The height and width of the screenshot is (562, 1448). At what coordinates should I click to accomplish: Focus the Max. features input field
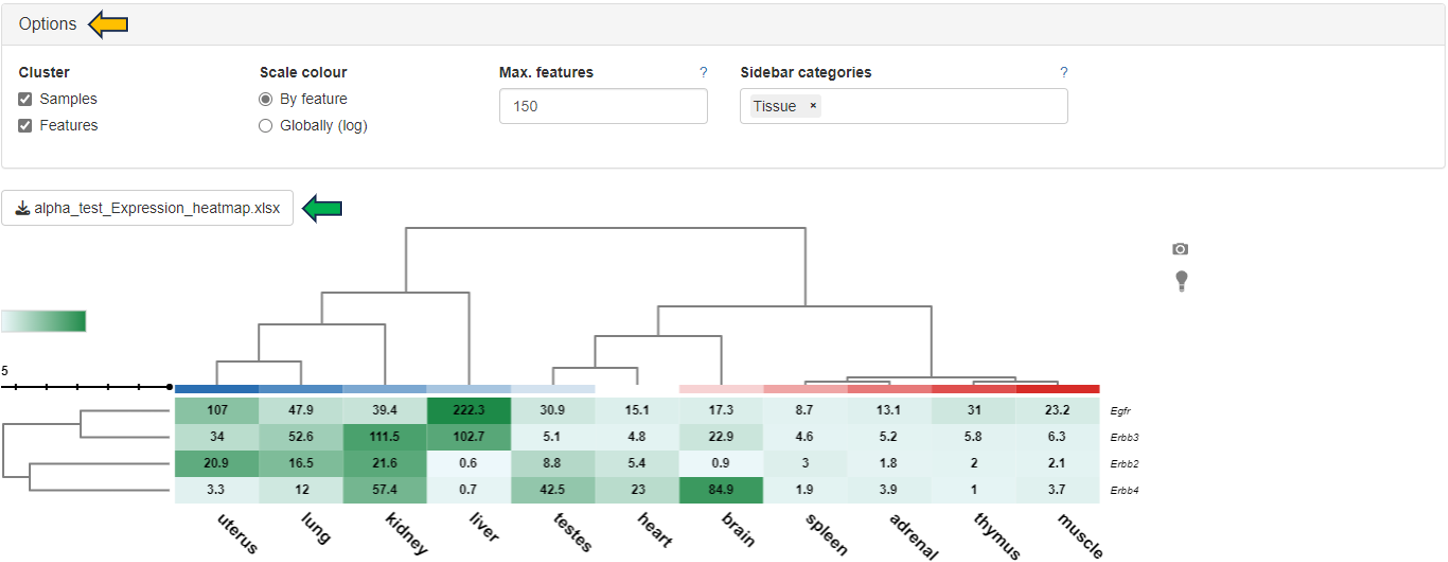point(603,106)
